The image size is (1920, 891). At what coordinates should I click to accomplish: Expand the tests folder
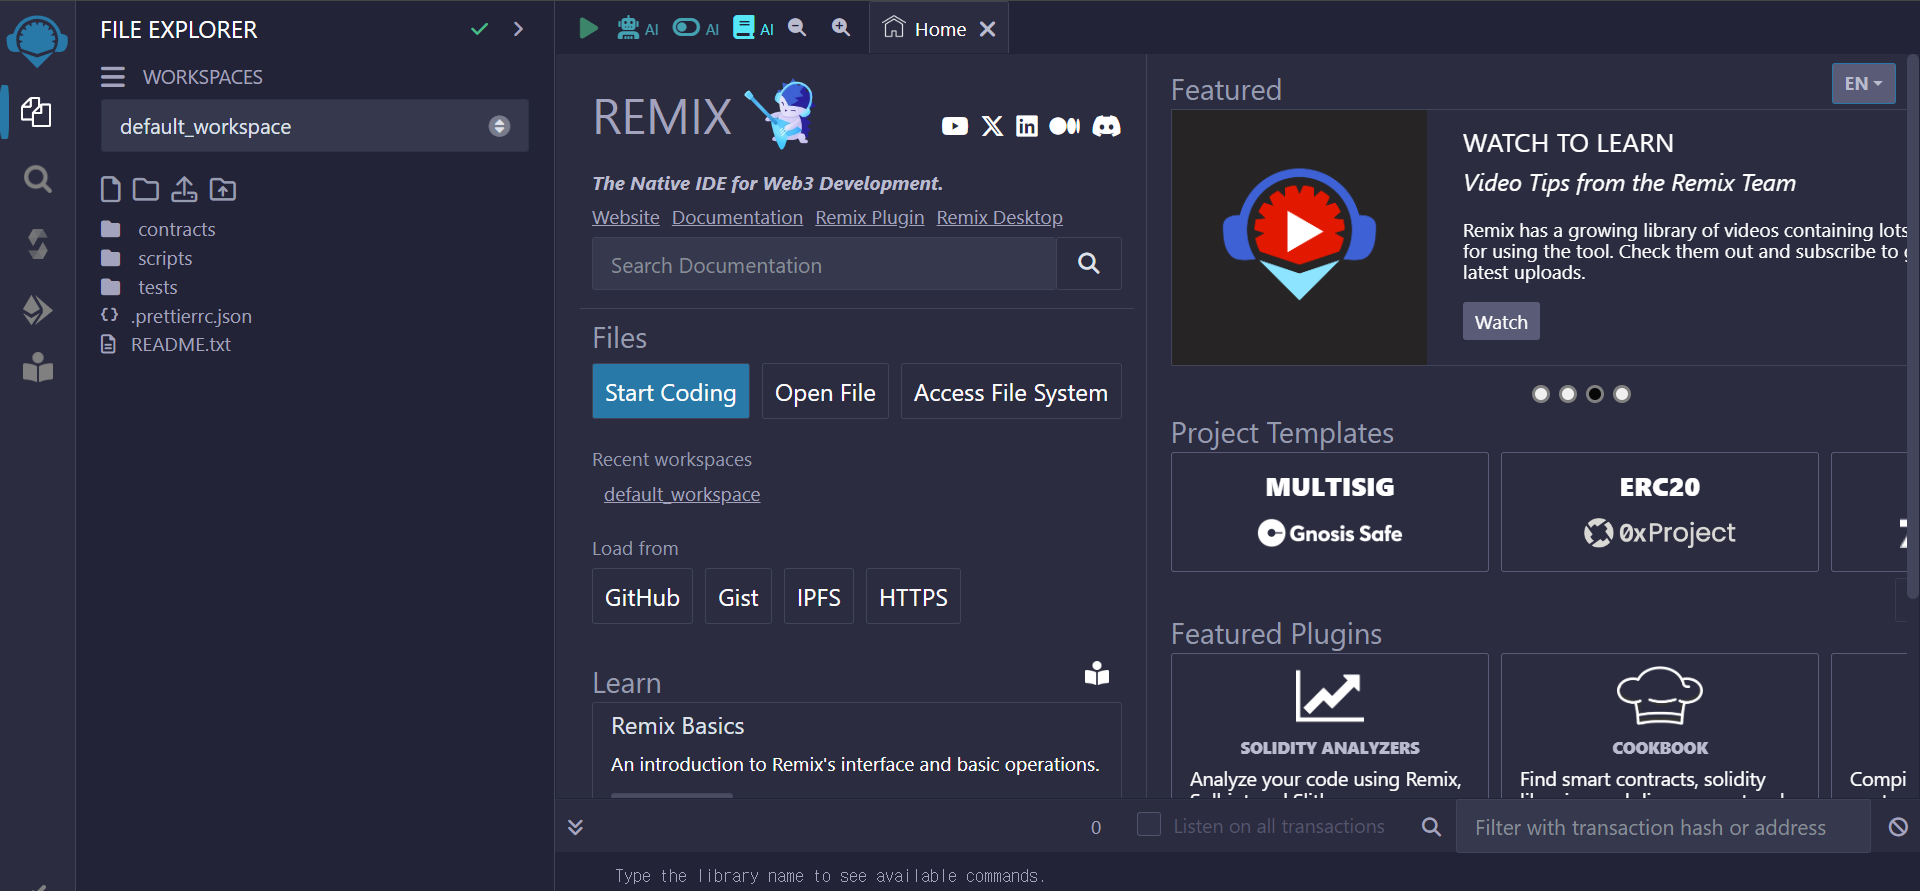(x=157, y=287)
